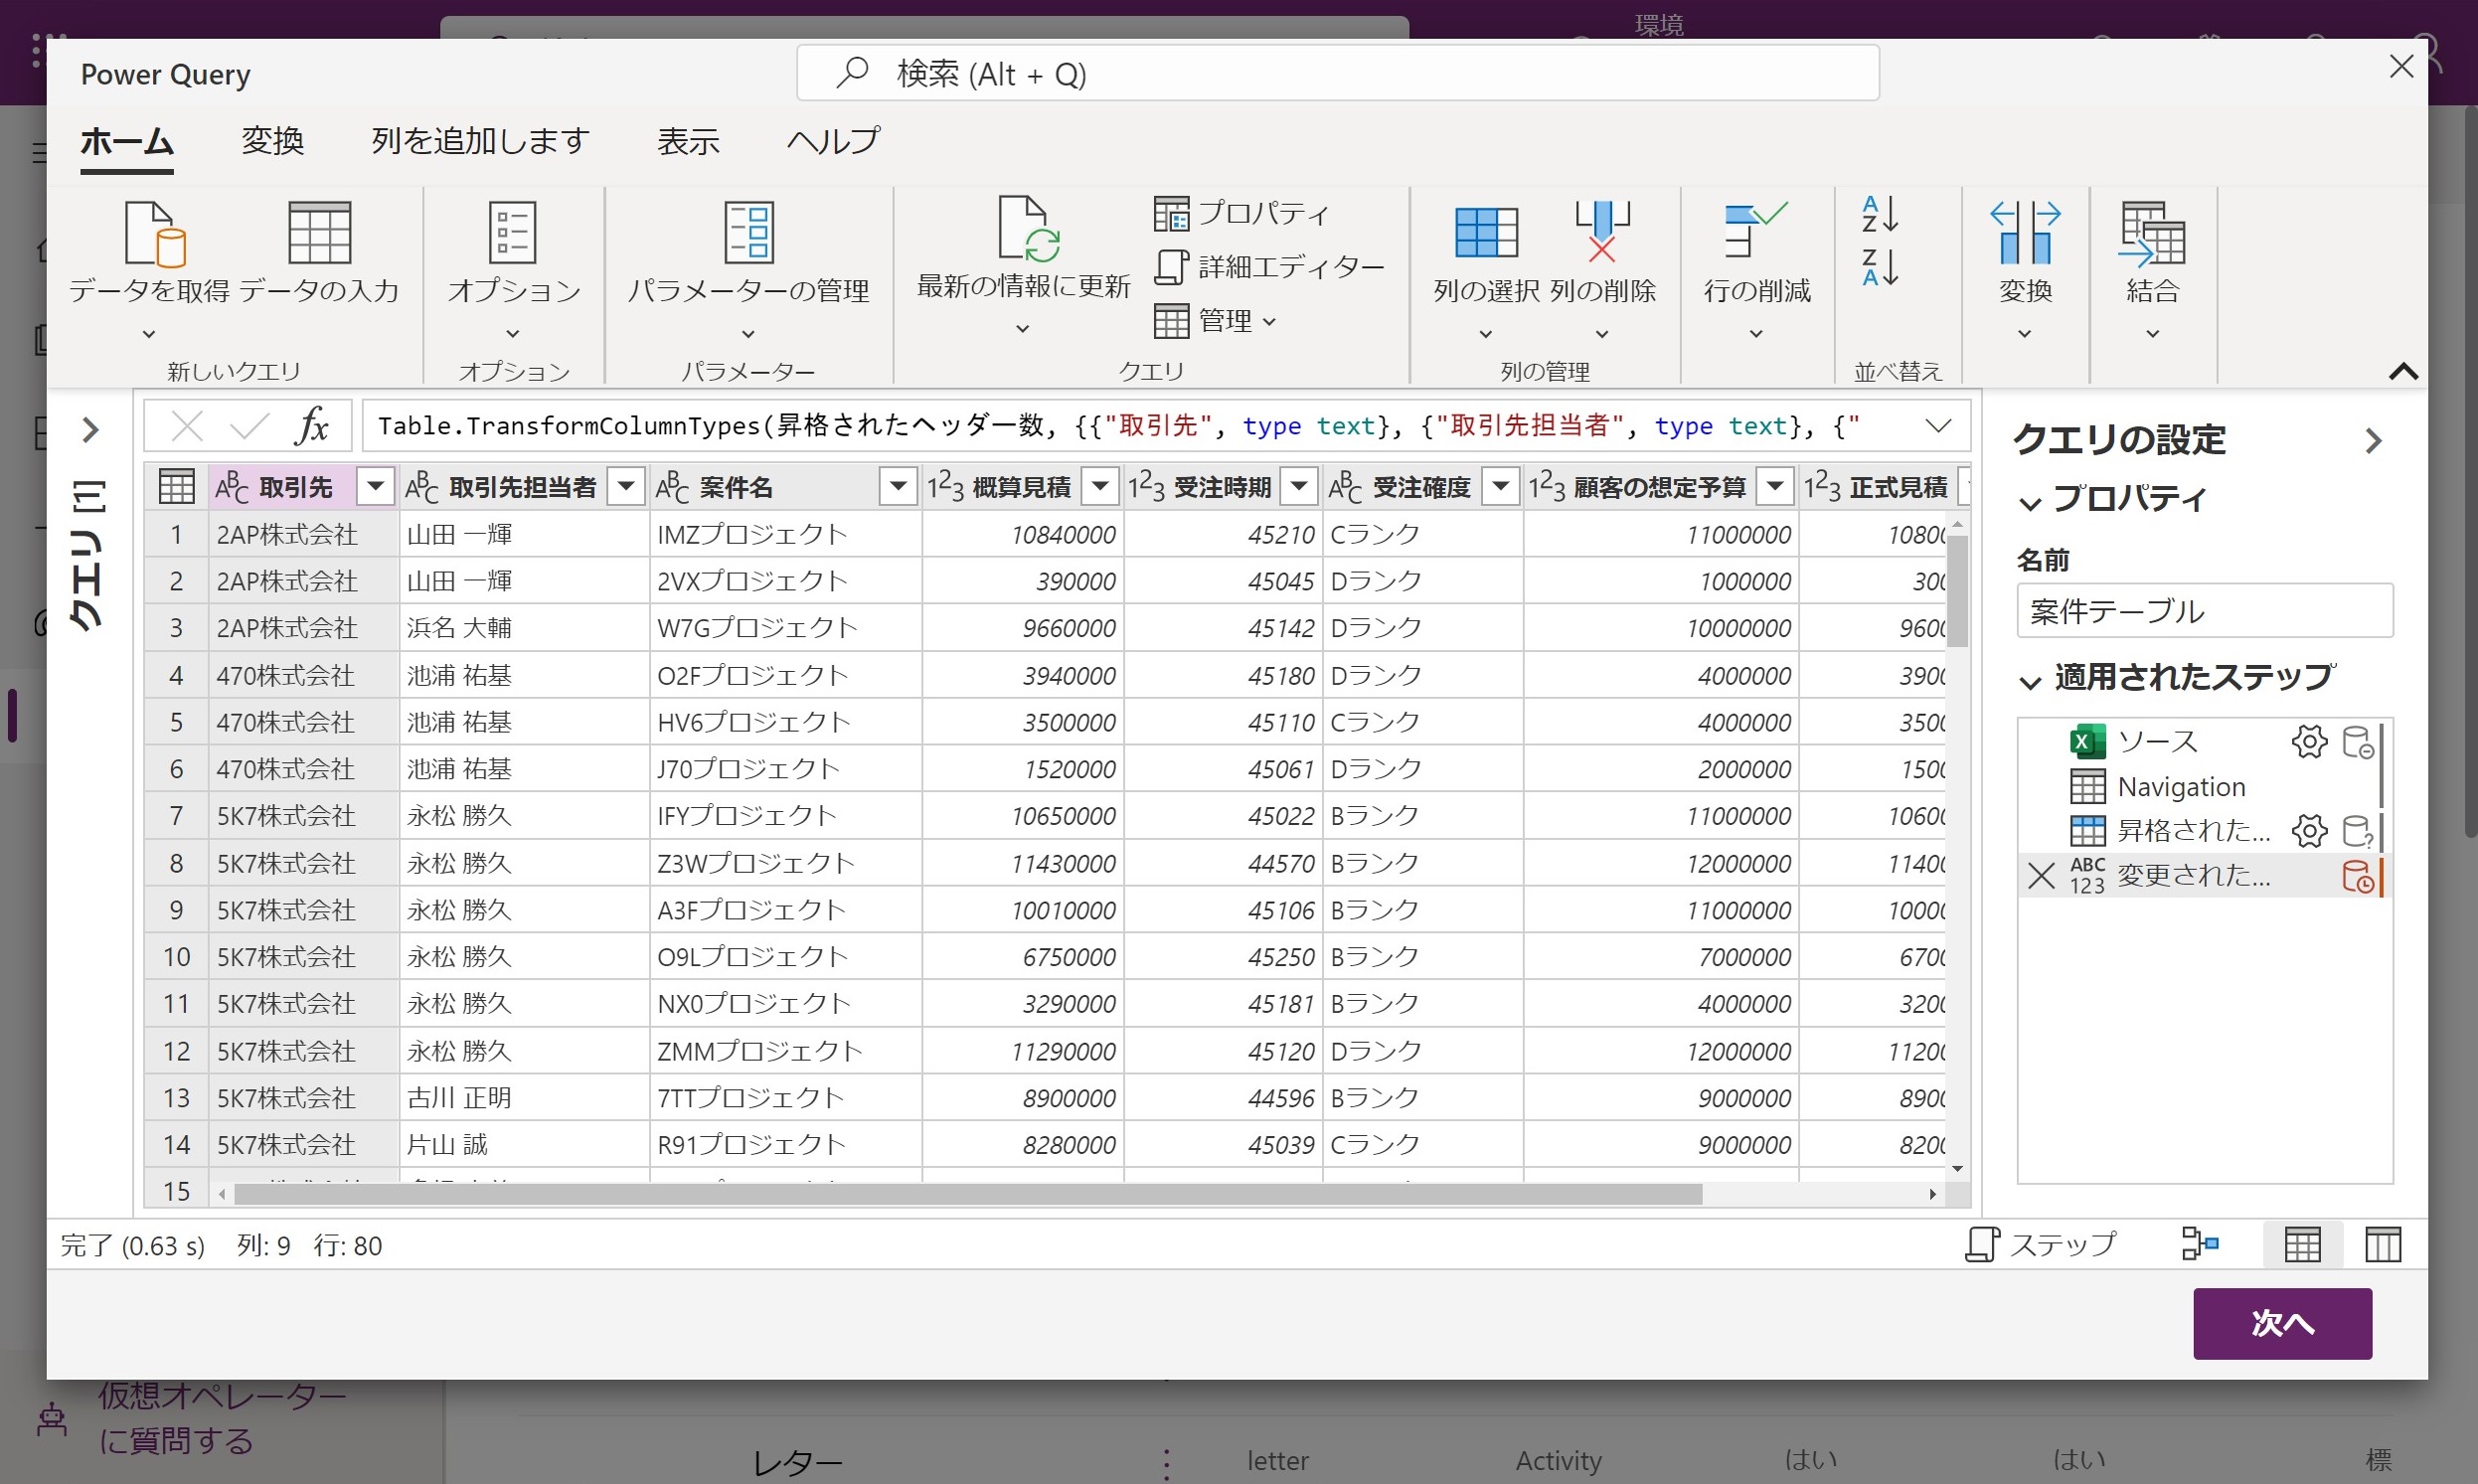2478x1484 pixels.
Task: Toggle the ステップ pane at the bottom
Action: [2040, 1244]
